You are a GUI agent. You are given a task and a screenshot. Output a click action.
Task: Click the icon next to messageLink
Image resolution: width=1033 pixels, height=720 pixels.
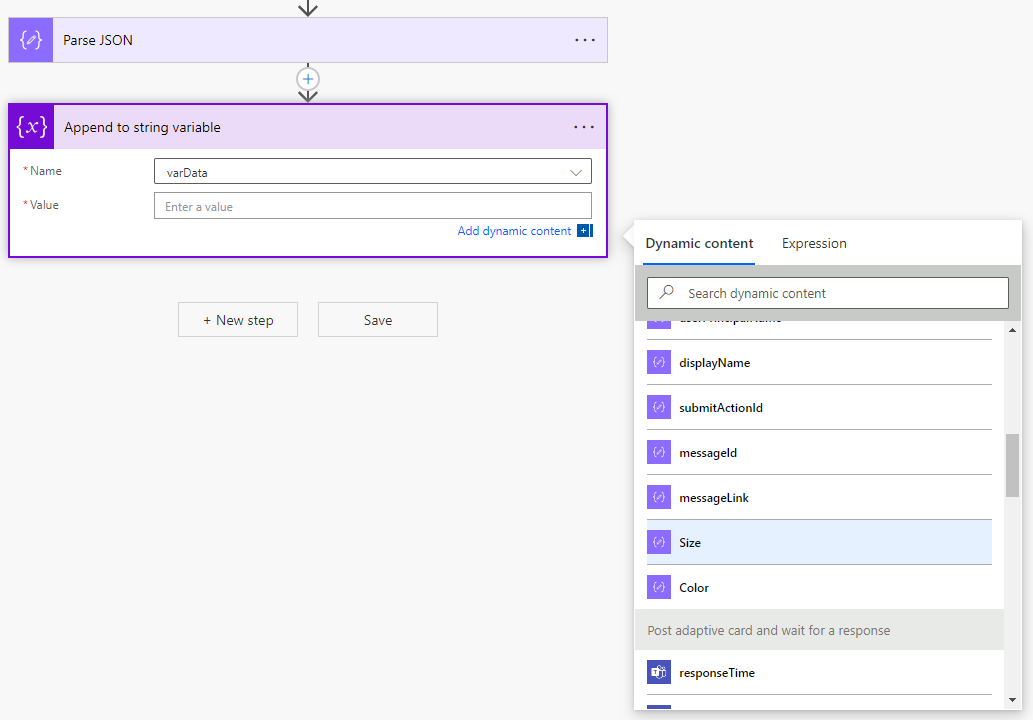658,498
